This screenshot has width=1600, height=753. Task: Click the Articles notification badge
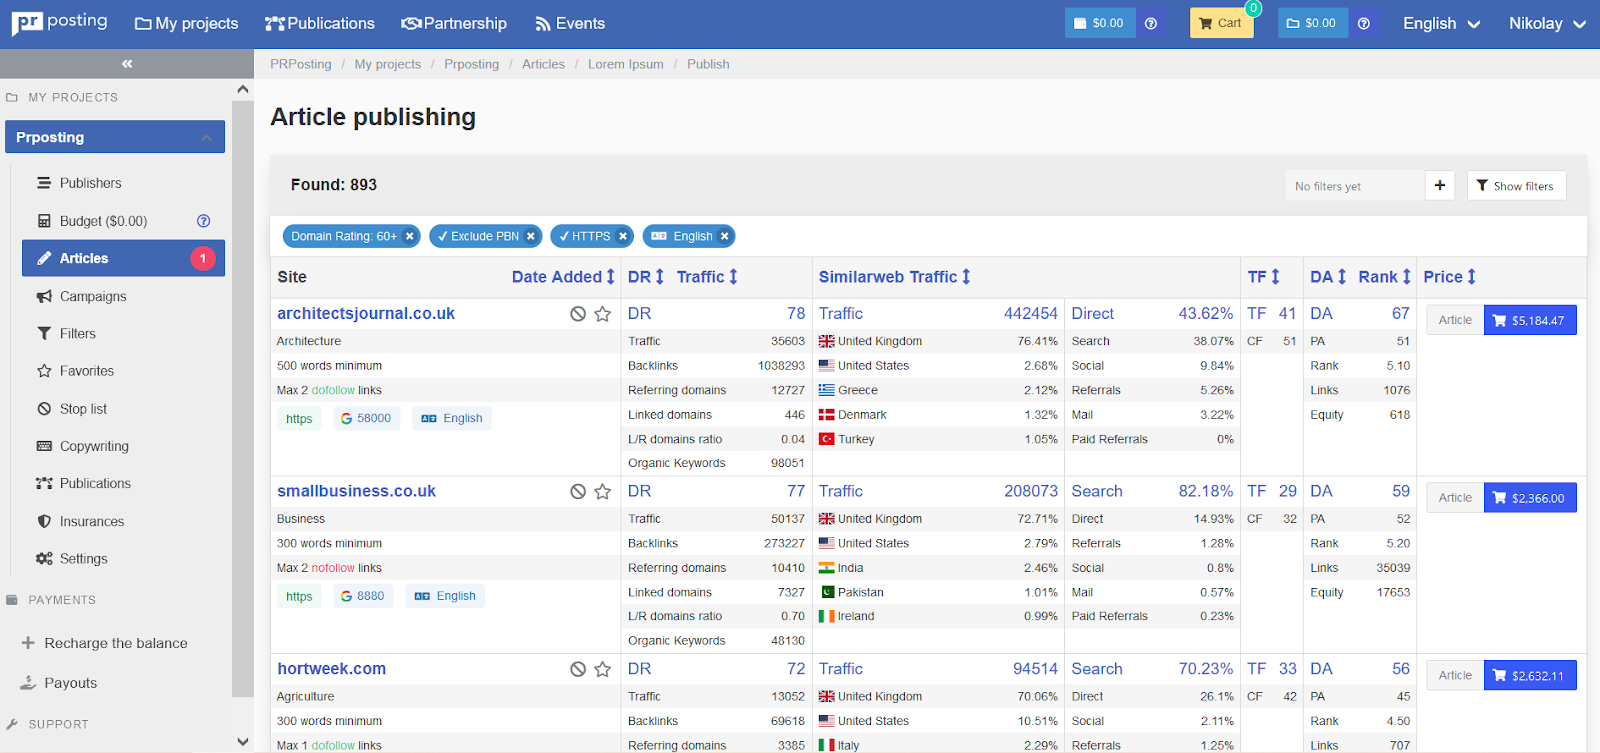coord(203,258)
